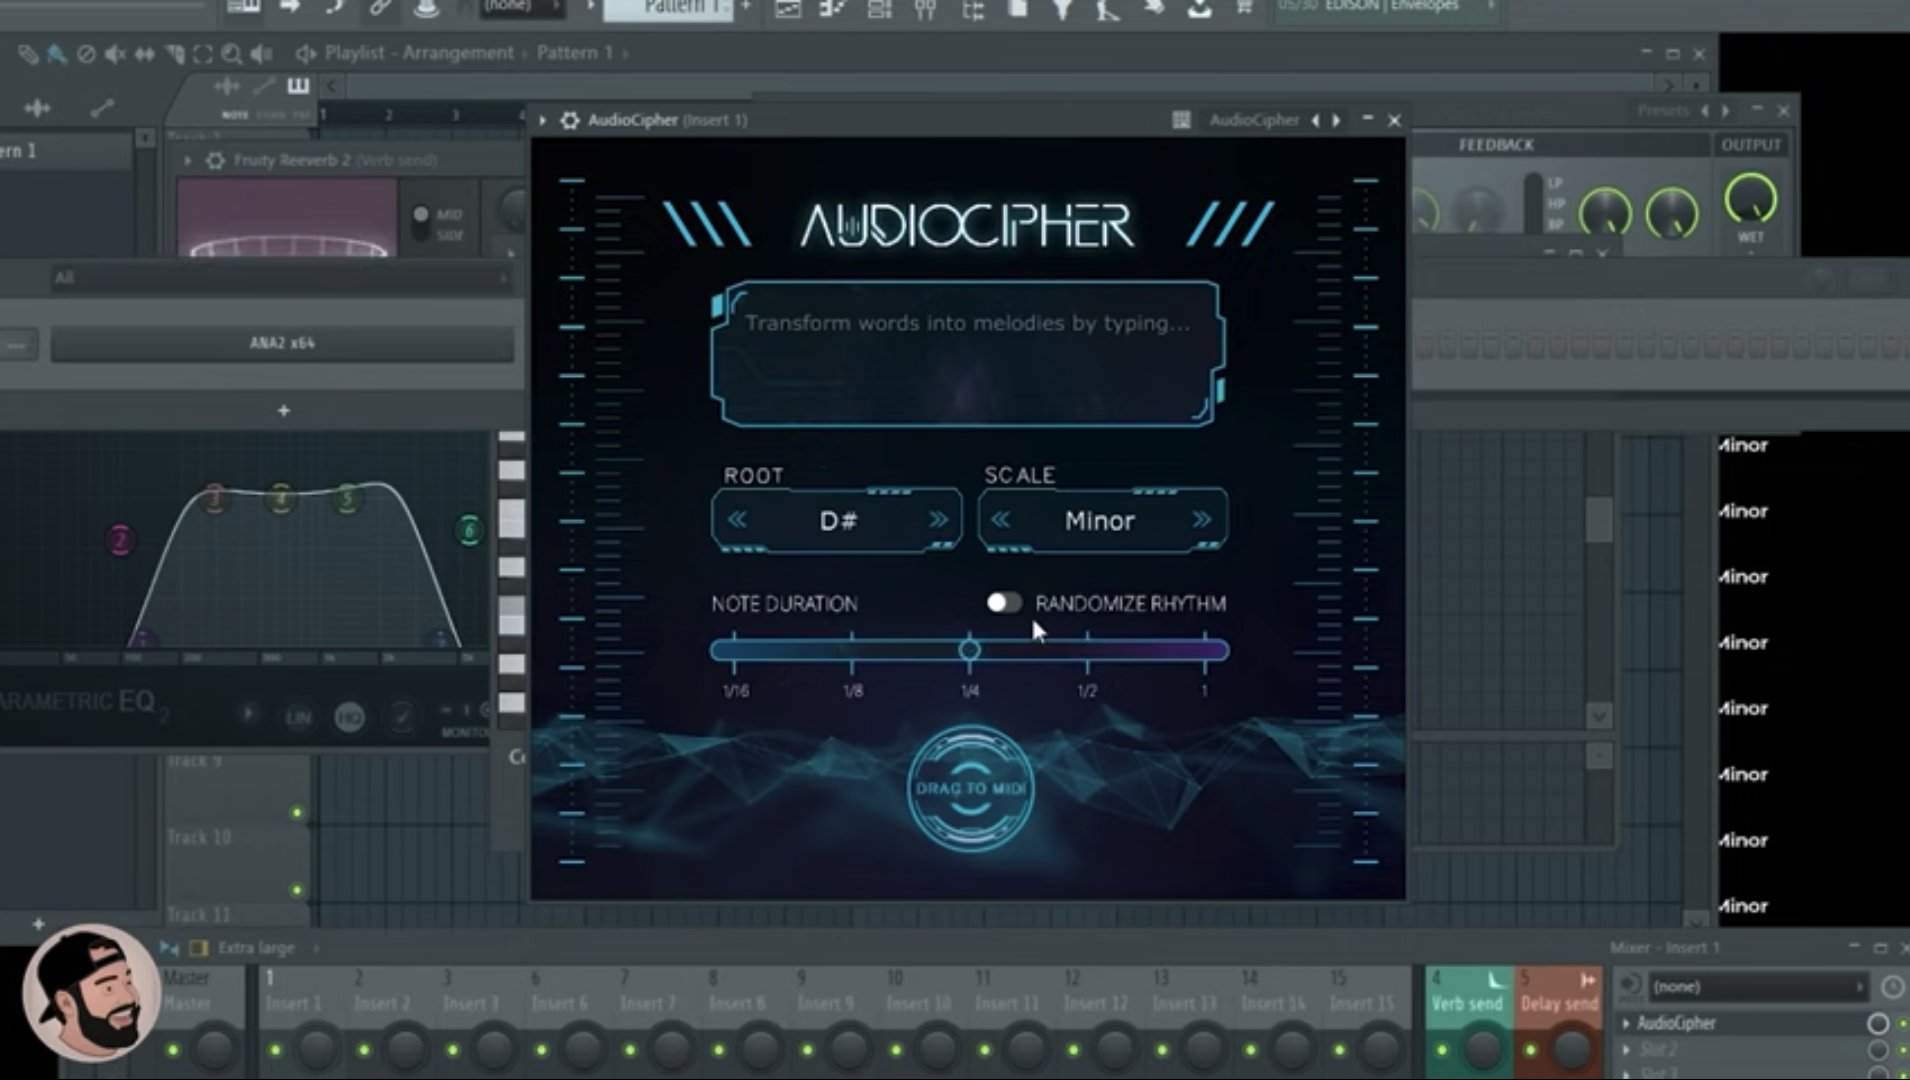1910x1080 pixels.
Task: Click the right chevron to change the Root note
Action: coord(937,520)
